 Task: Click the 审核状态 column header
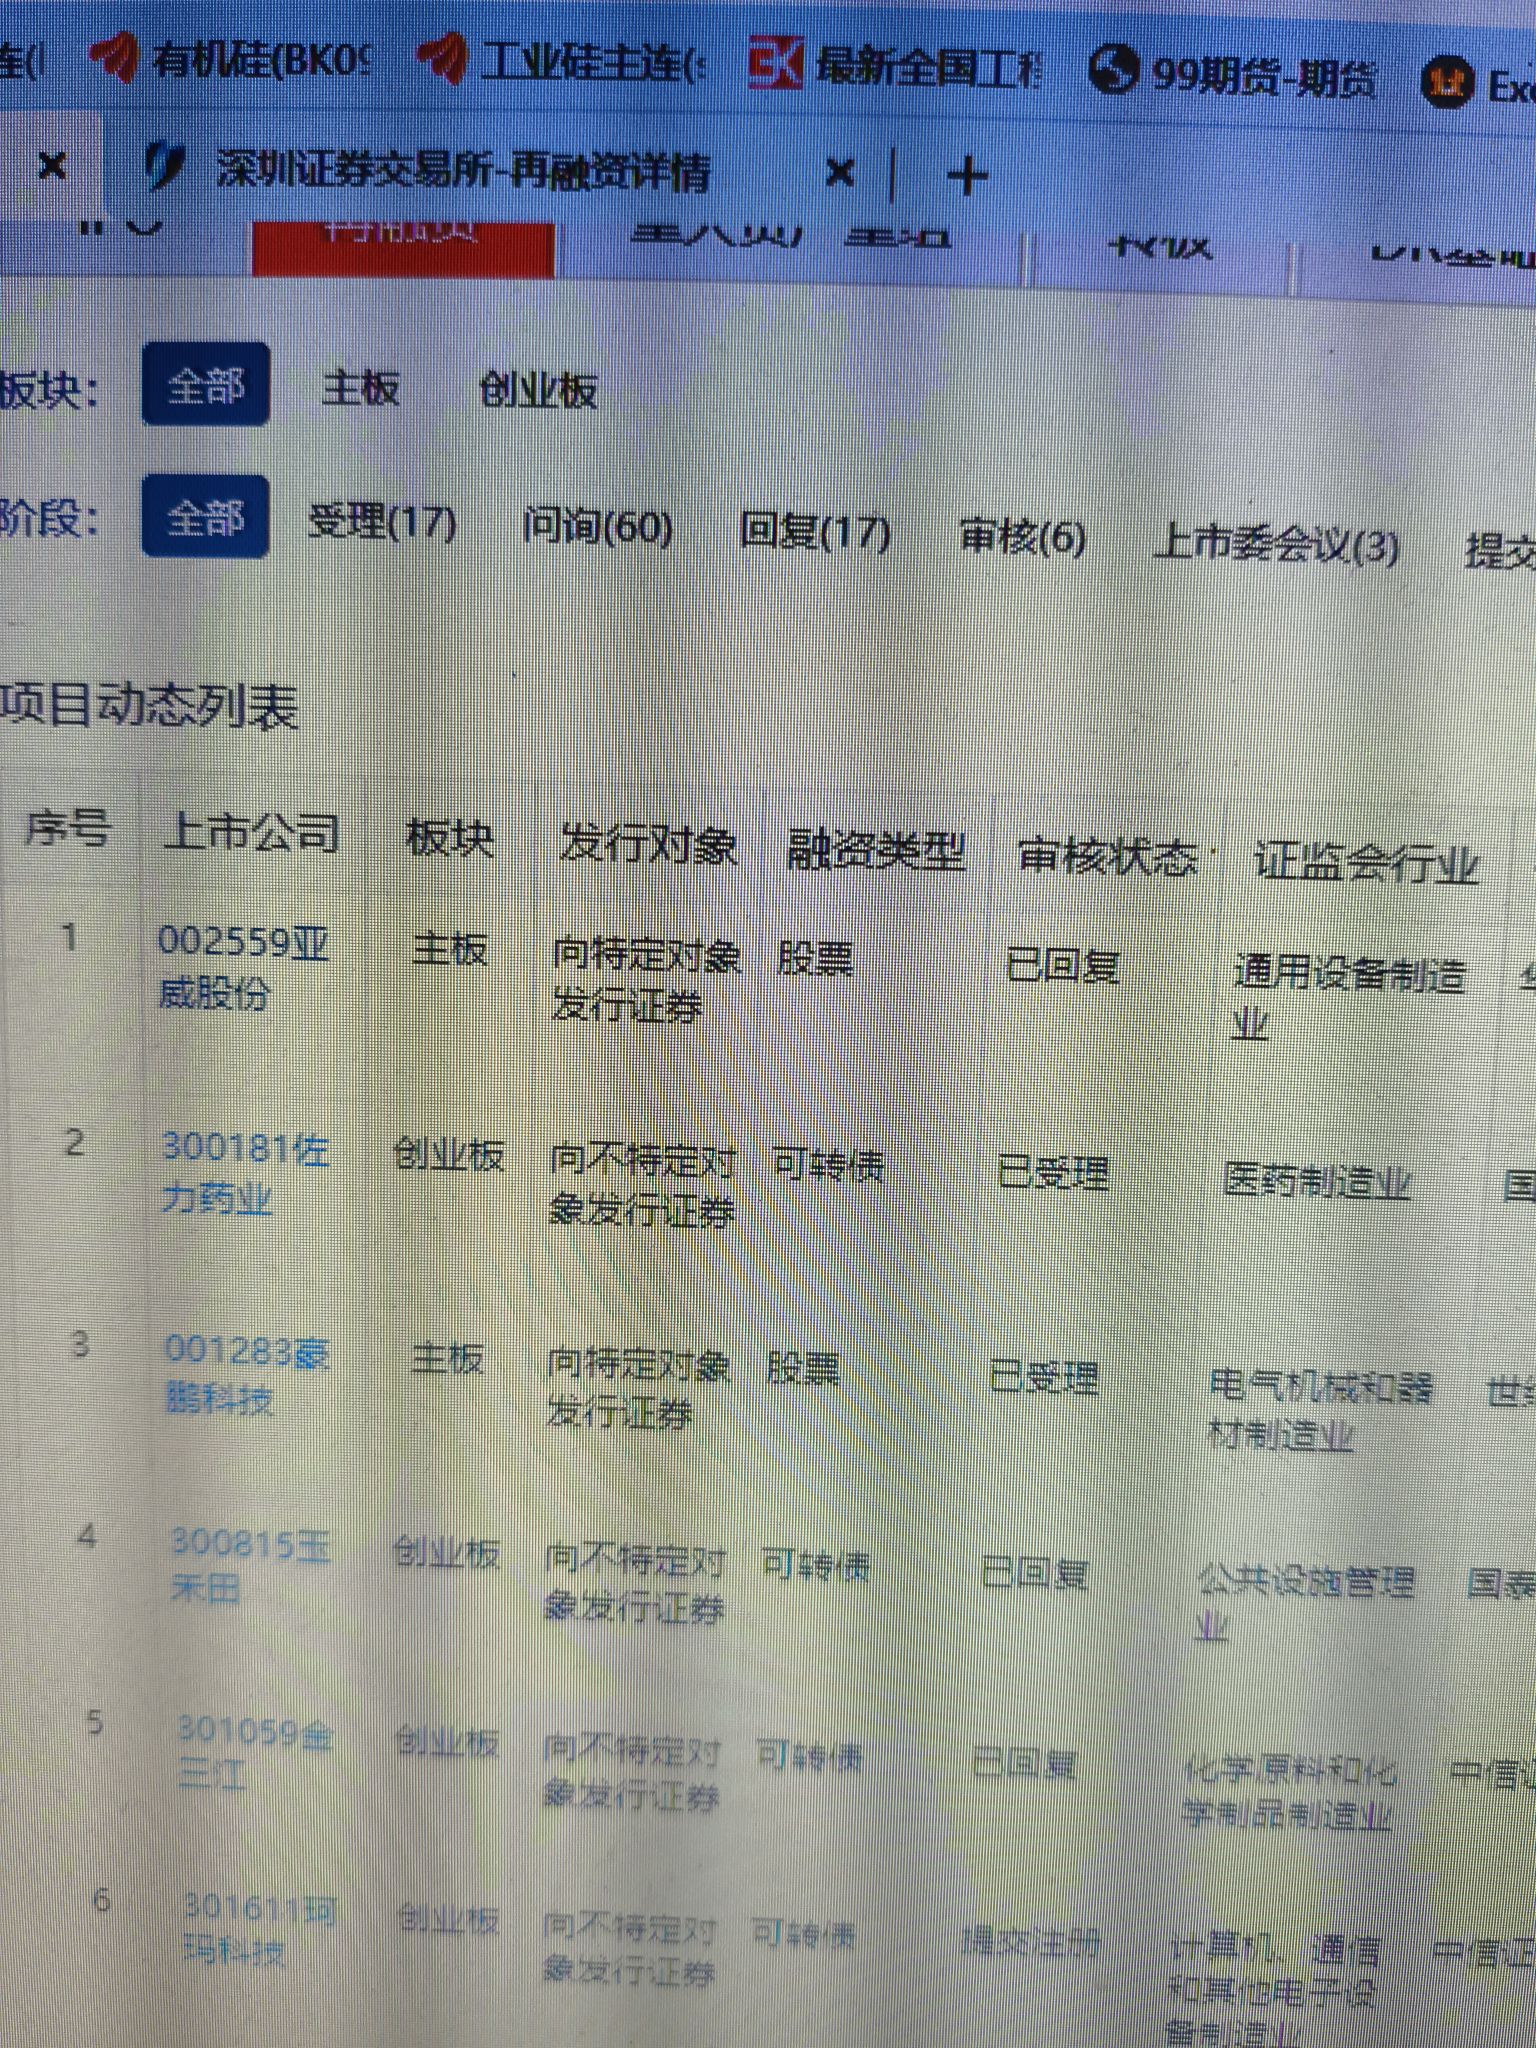point(1108,857)
